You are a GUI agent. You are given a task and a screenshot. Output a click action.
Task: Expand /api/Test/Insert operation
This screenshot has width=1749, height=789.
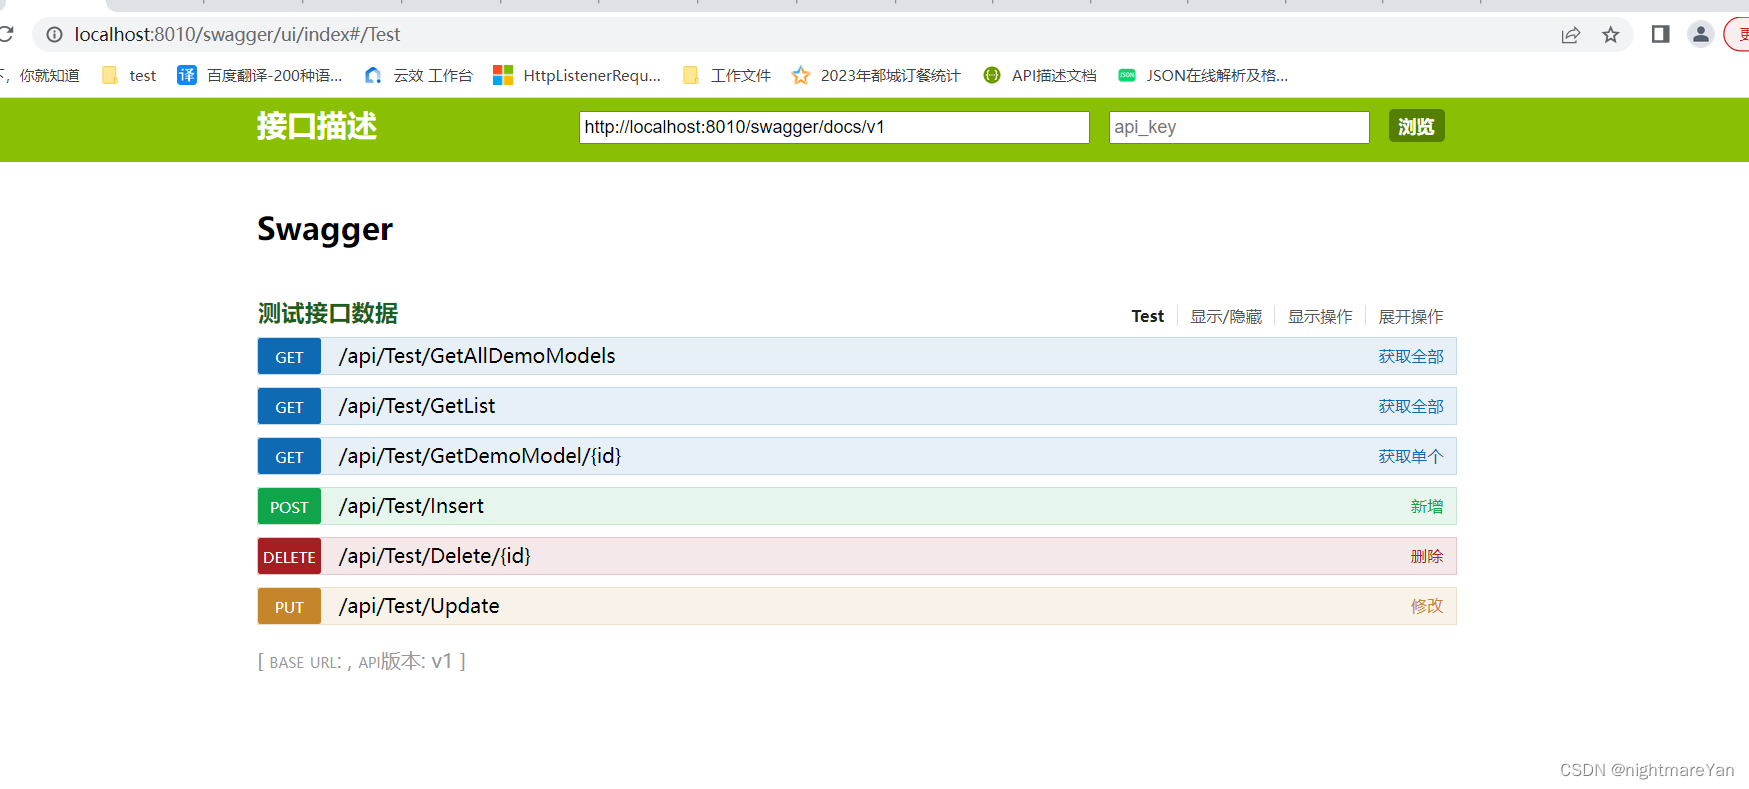[x=411, y=506]
